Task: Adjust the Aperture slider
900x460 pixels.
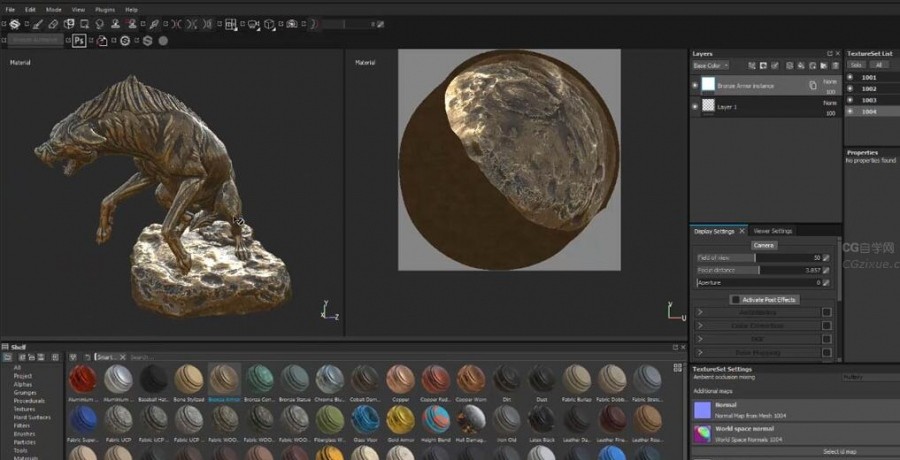Action: point(758,283)
